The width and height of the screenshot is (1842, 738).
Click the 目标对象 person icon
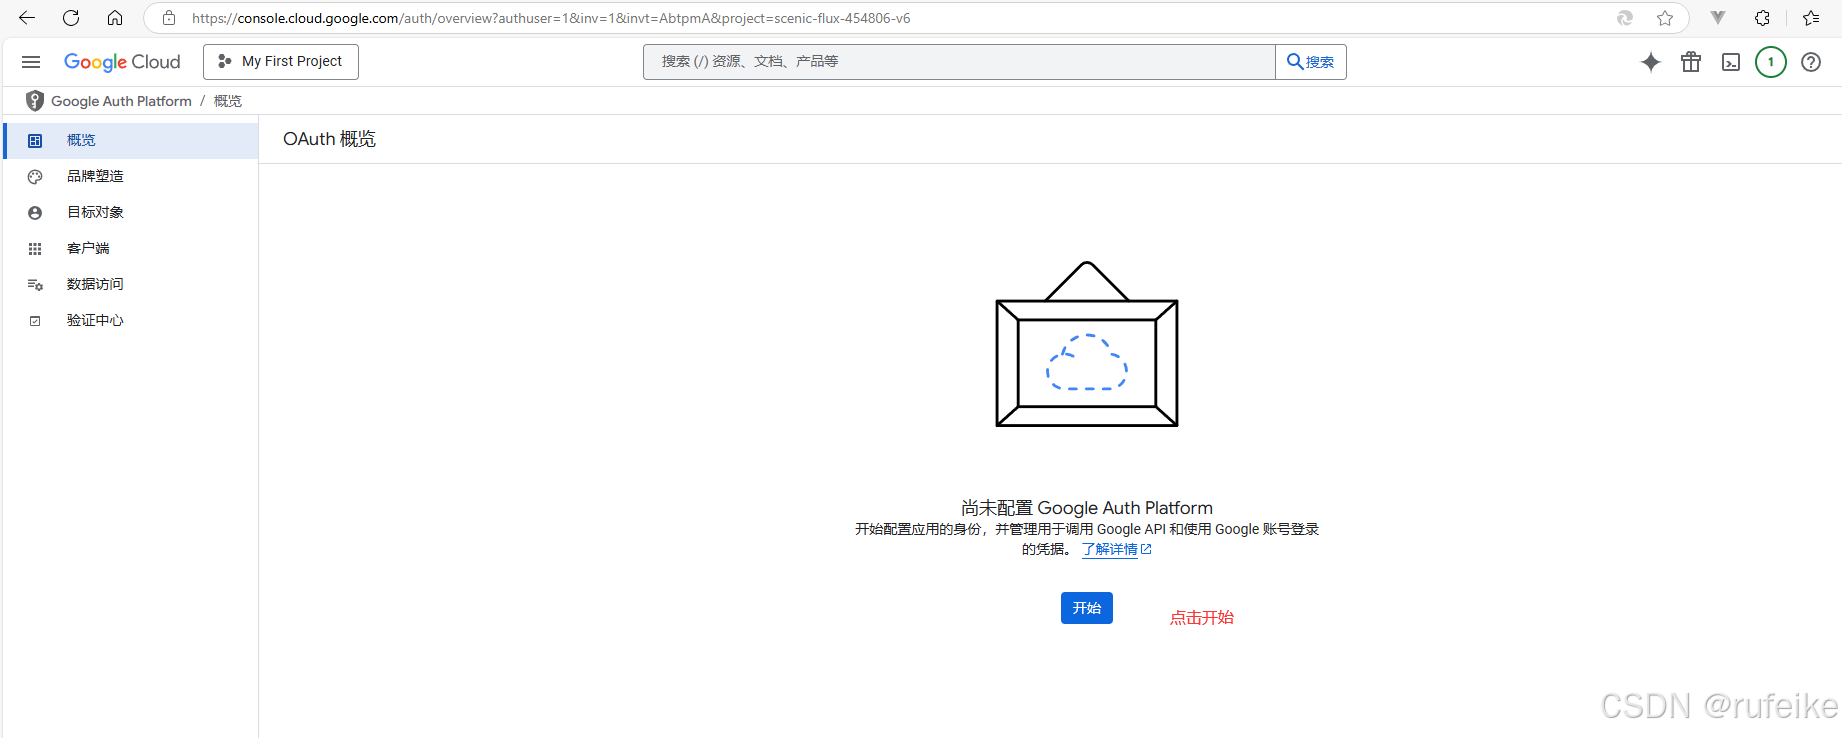point(35,213)
